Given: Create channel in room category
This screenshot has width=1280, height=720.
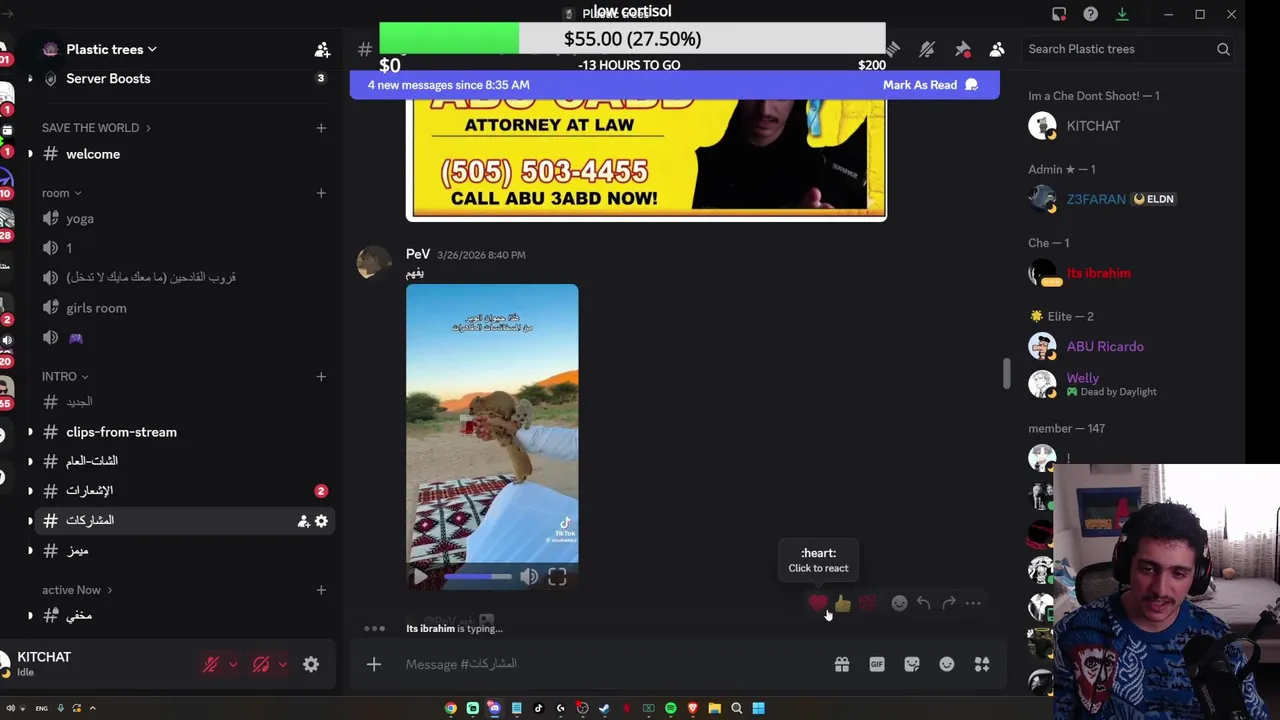Looking at the screenshot, I should pos(321,193).
